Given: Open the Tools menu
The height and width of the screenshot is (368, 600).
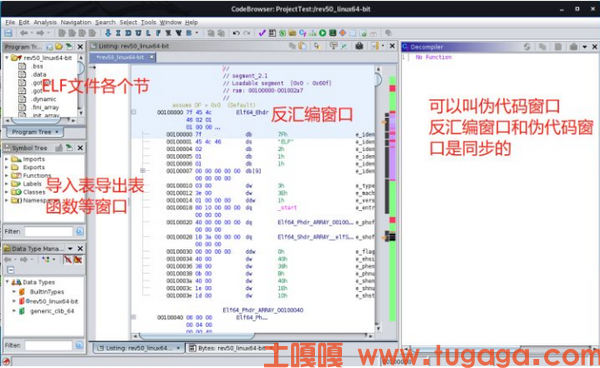Looking at the screenshot, I should tap(148, 22).
